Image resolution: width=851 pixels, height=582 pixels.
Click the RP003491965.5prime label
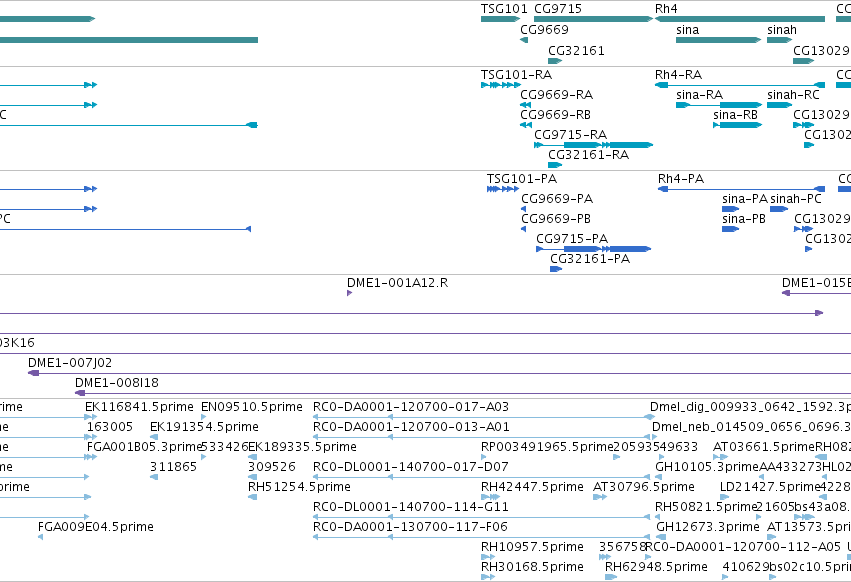coord(547,447)
